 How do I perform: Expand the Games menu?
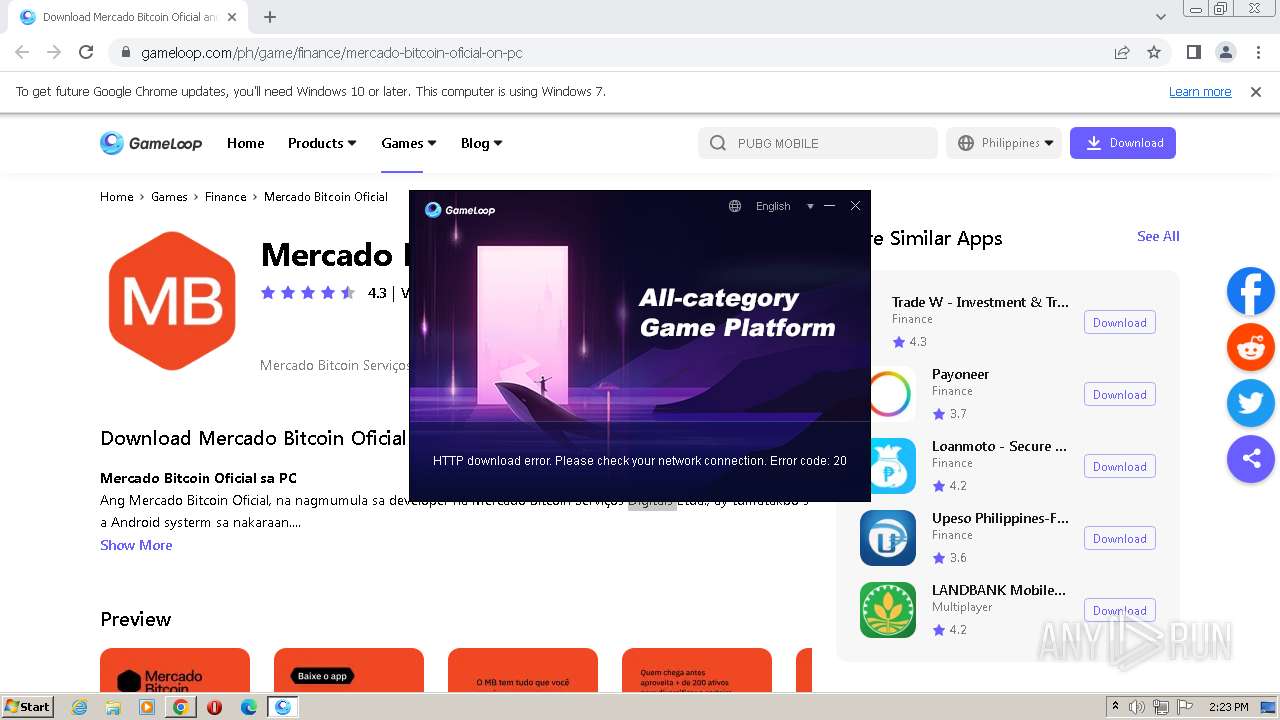click(409, 143)
